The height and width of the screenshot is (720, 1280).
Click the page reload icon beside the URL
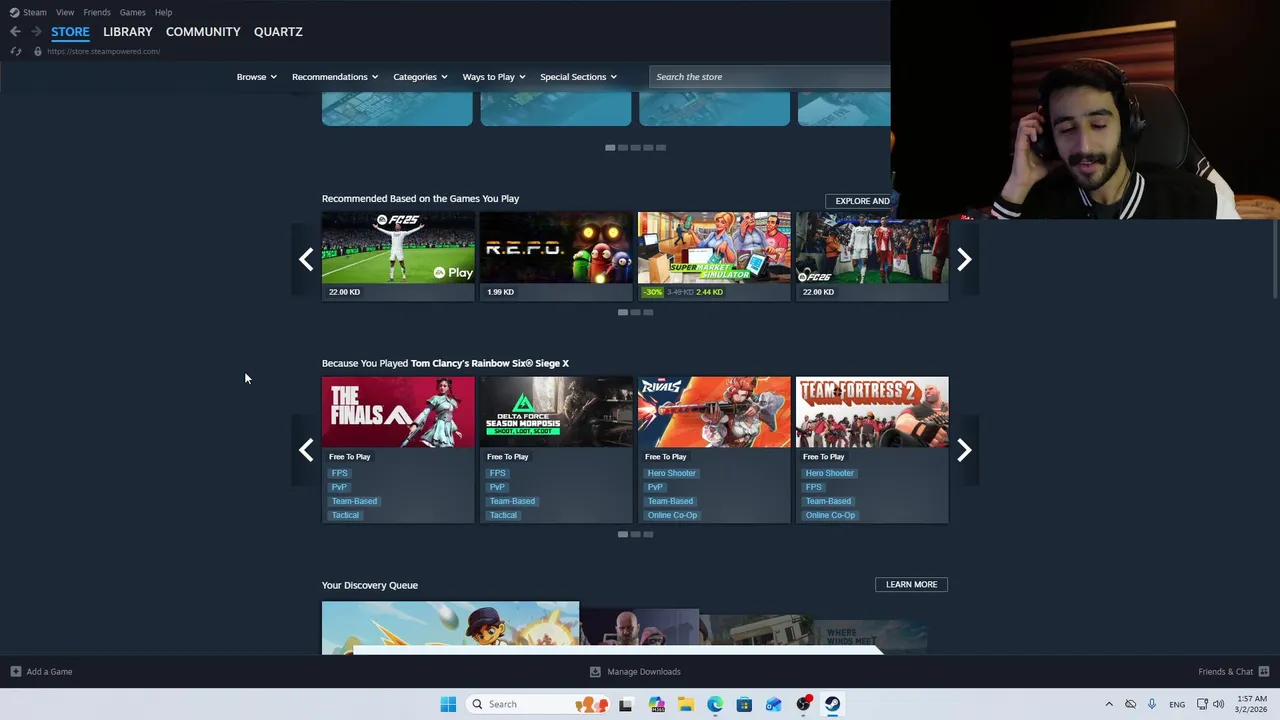click(16, 51)
